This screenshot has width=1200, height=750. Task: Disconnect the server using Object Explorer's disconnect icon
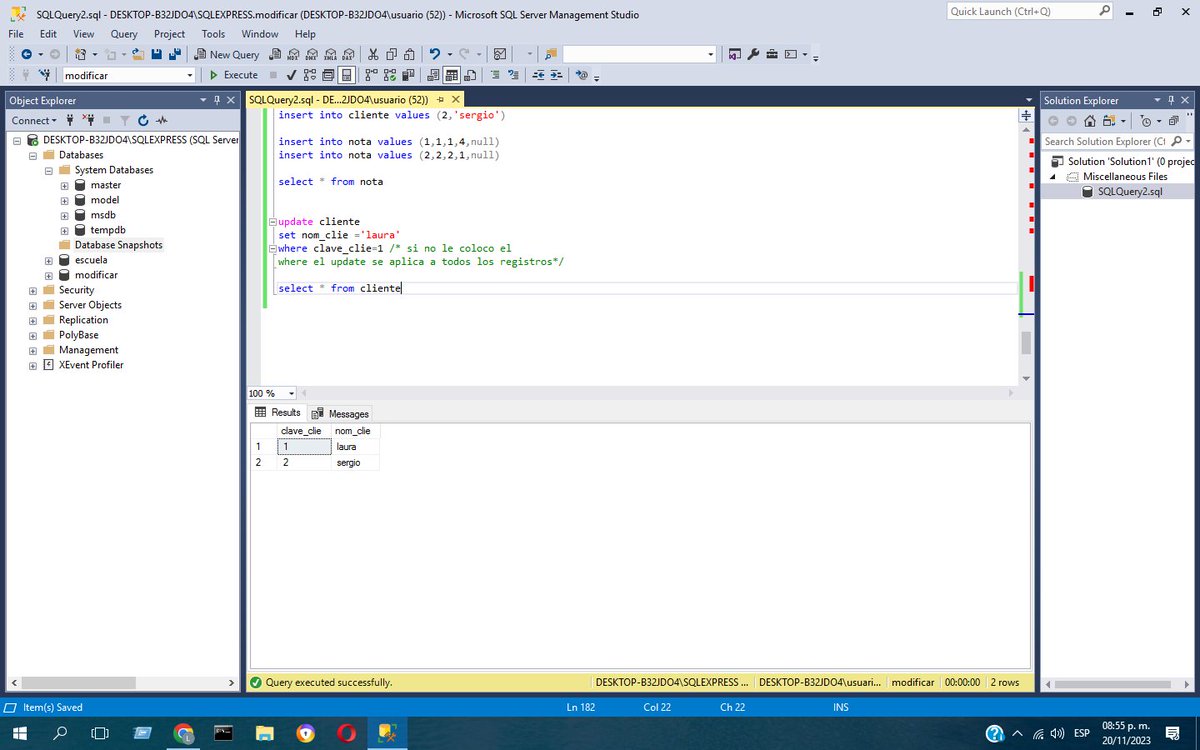[x=88, y=120]
